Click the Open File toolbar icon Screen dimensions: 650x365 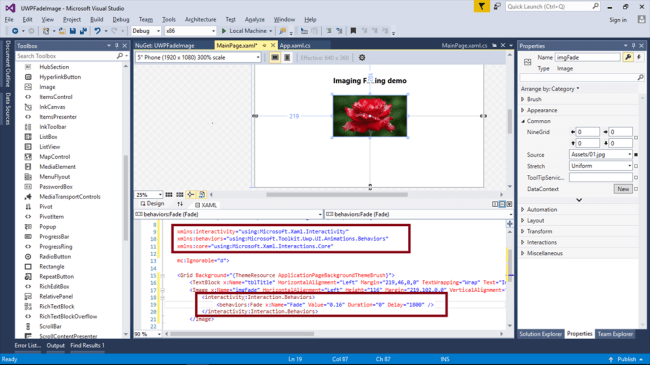[x=62, y=31]
